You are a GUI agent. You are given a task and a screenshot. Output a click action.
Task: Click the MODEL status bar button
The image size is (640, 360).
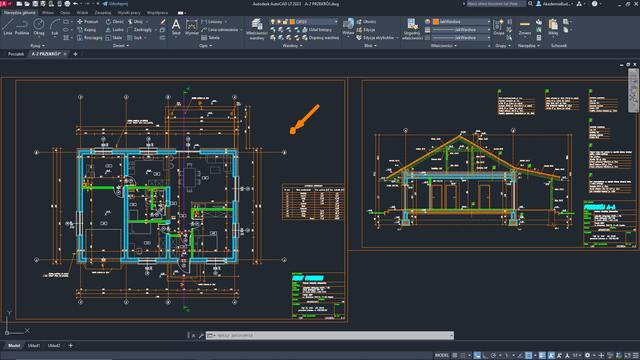point(442,356)
